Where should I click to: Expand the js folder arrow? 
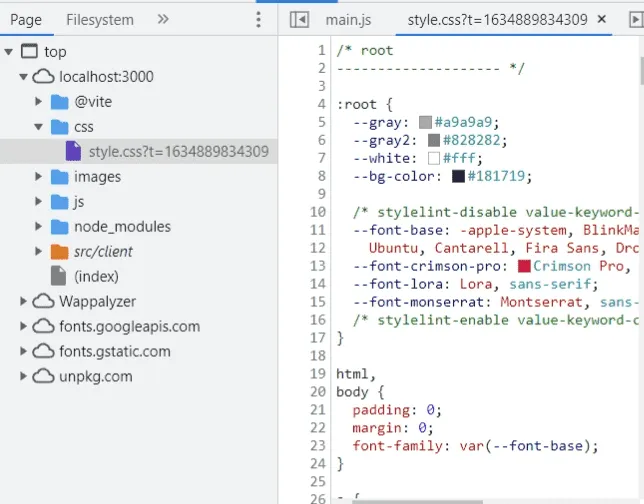[38, 201]
